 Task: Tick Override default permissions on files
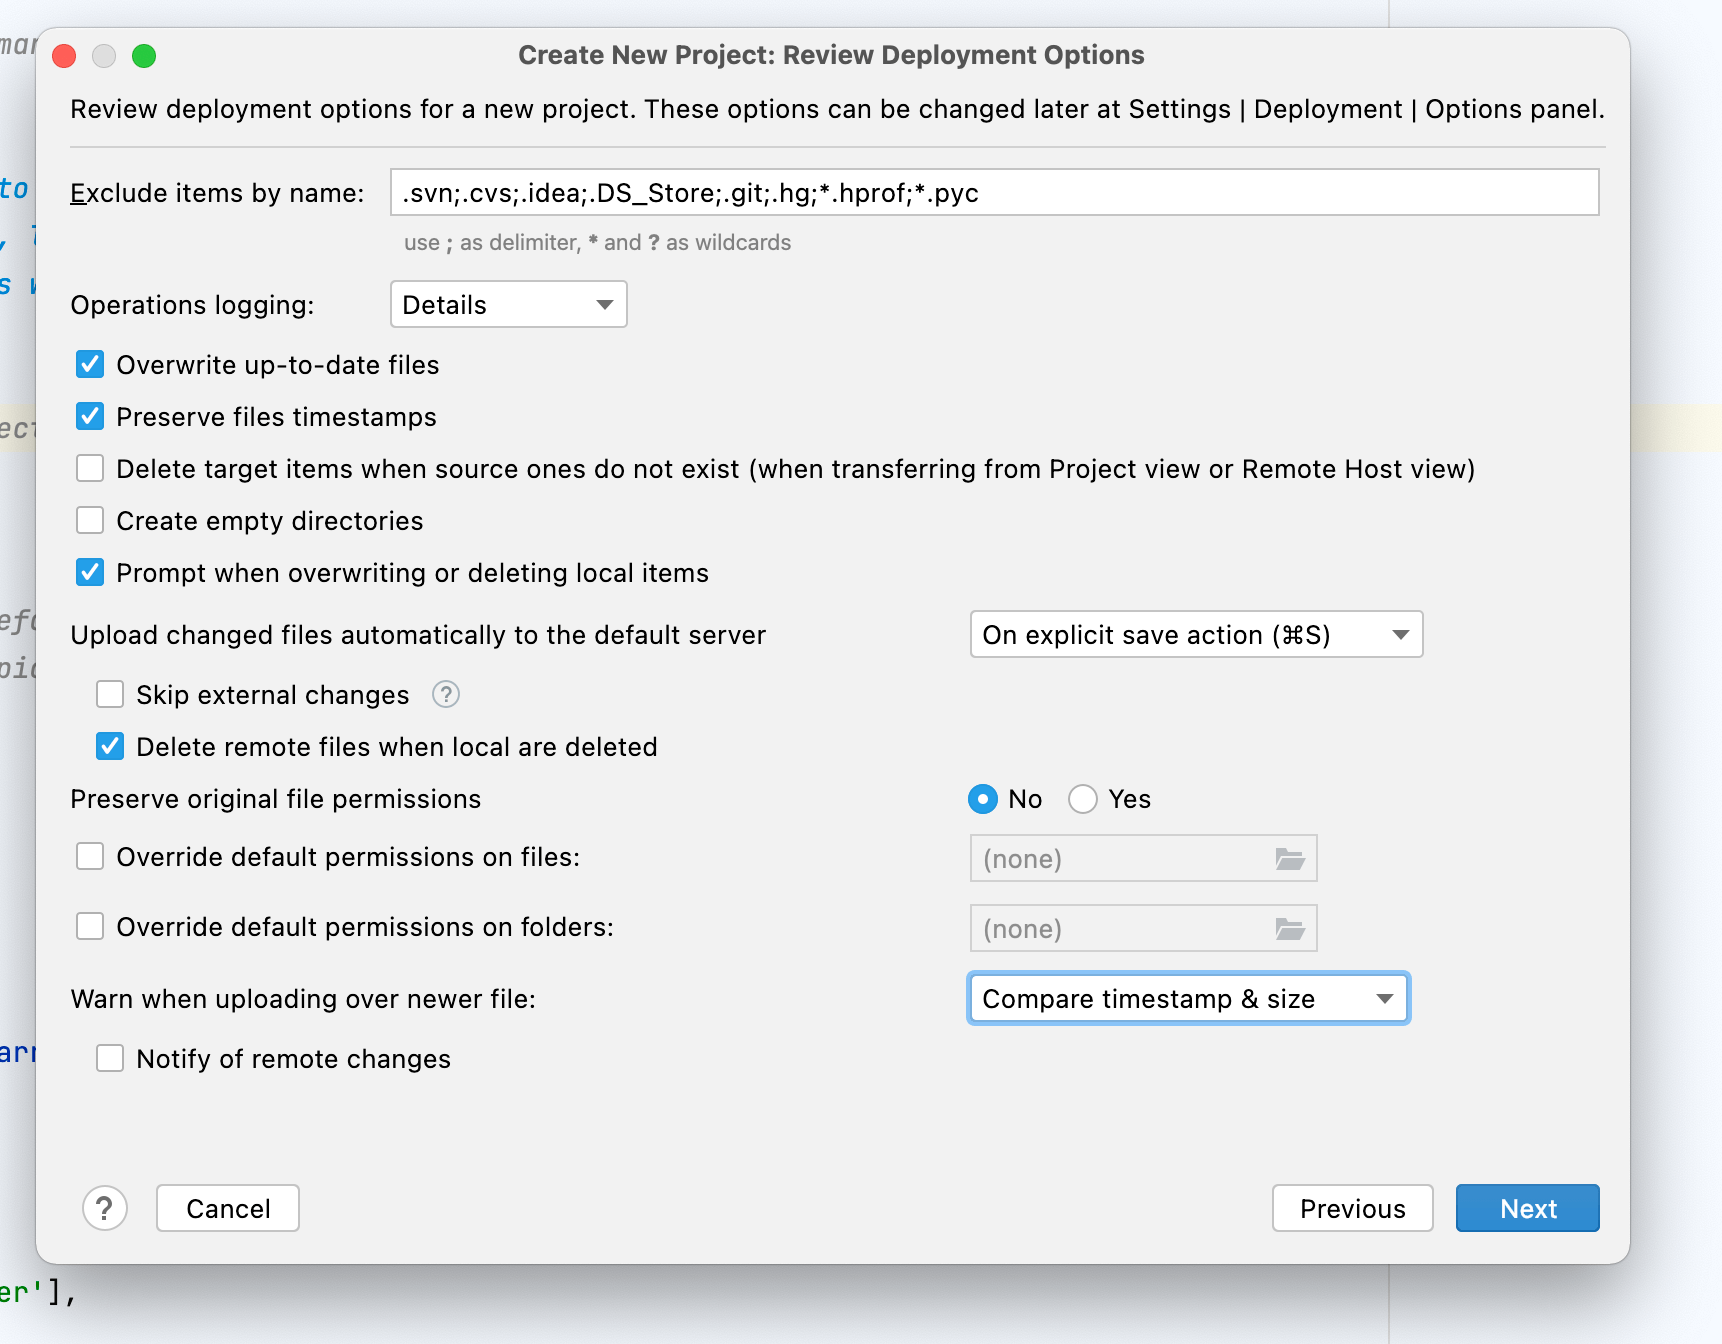click(x=90, y=856)
